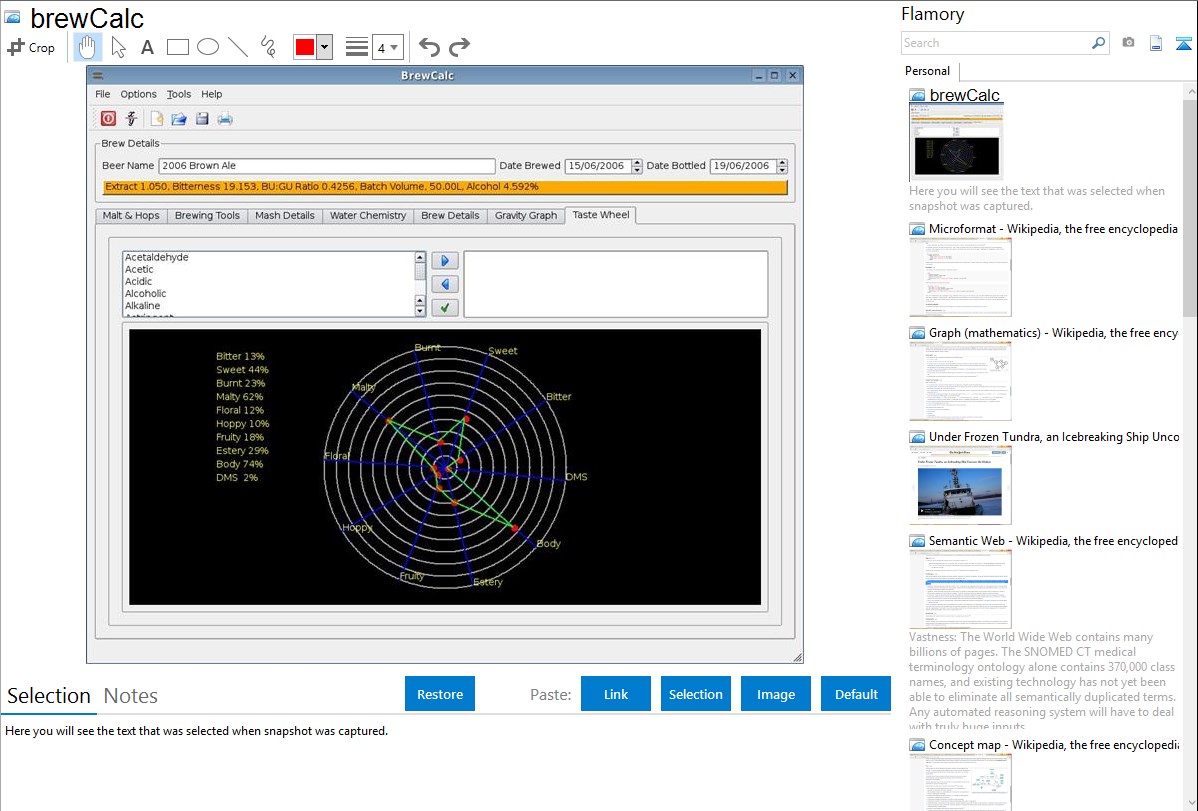Click the document page icon in Flamory
This screenshot has width=1198, height=811.
pos(1156,43)
